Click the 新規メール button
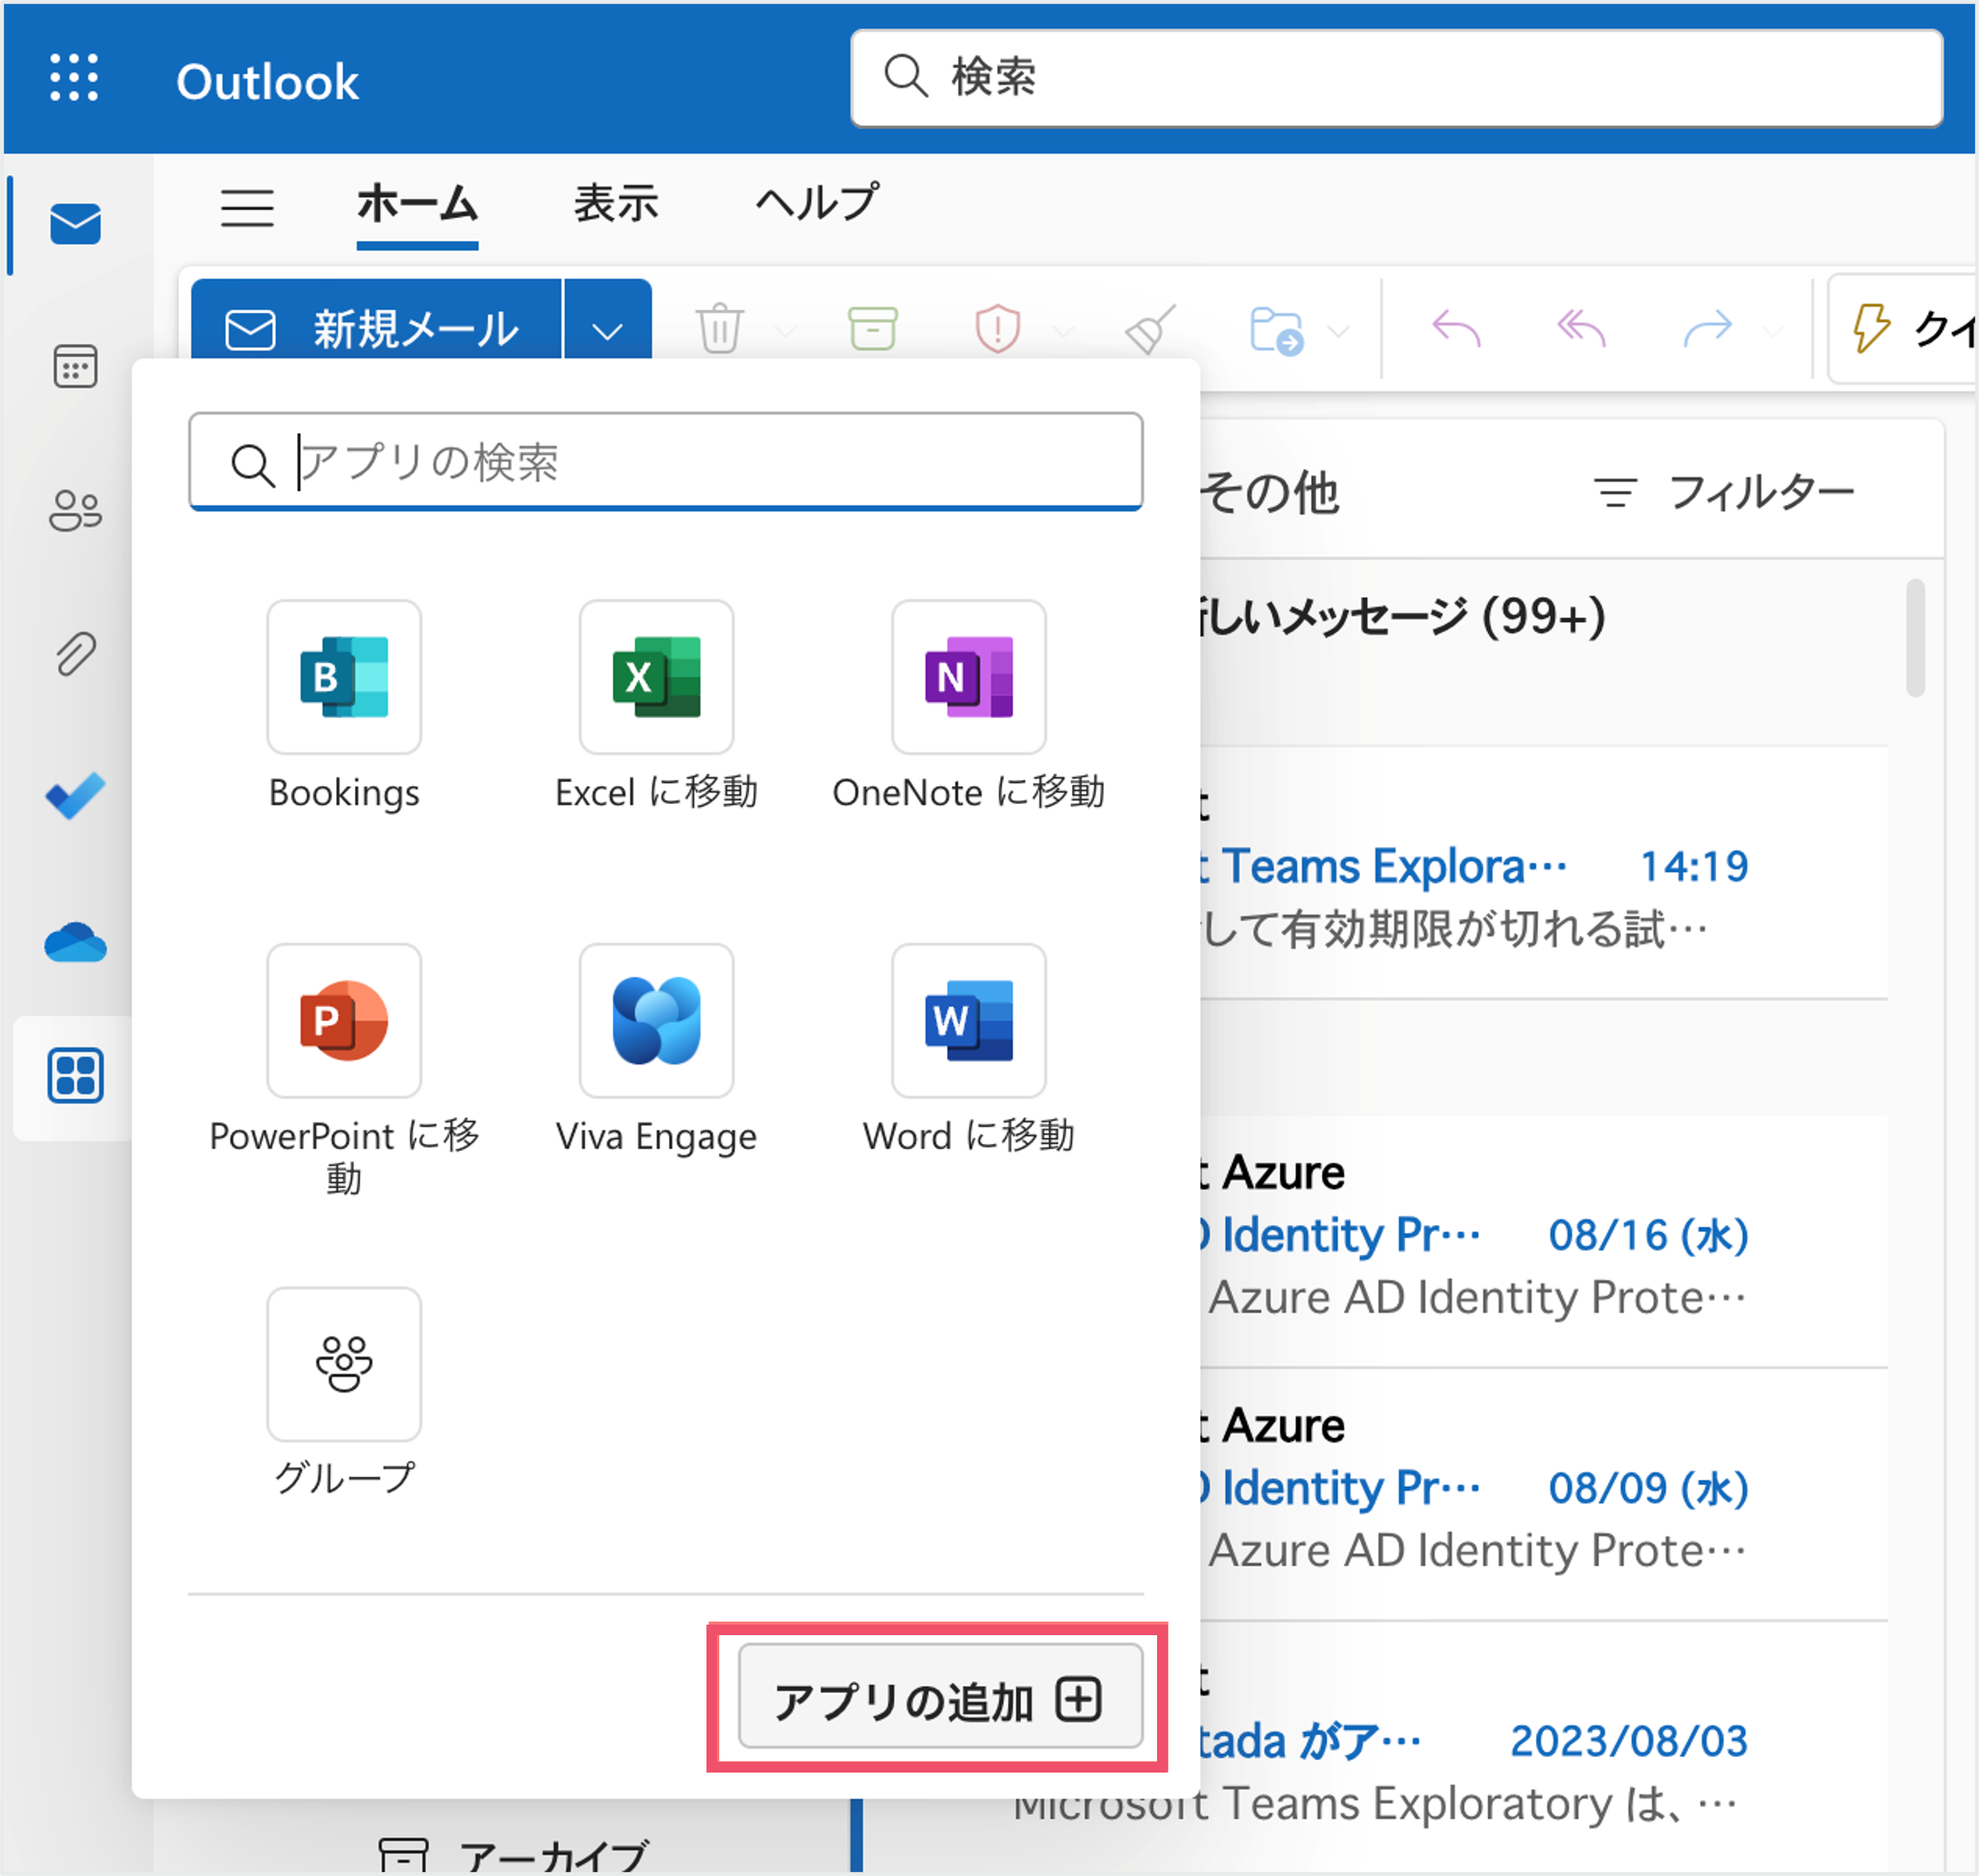This screenshot has height=1876, width=1979. coord(376,329)
